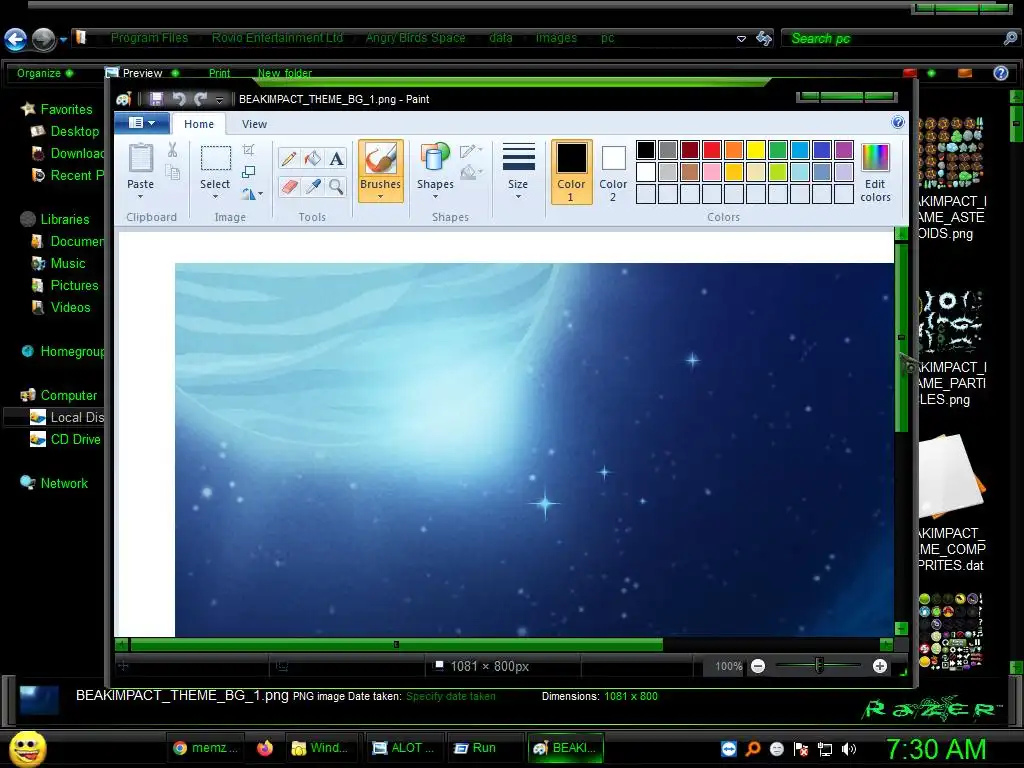The height and width of the screenshot is (768, 1024).
Task: Click the memz Chrome taskbar button
Action: (x=206, y=748)
